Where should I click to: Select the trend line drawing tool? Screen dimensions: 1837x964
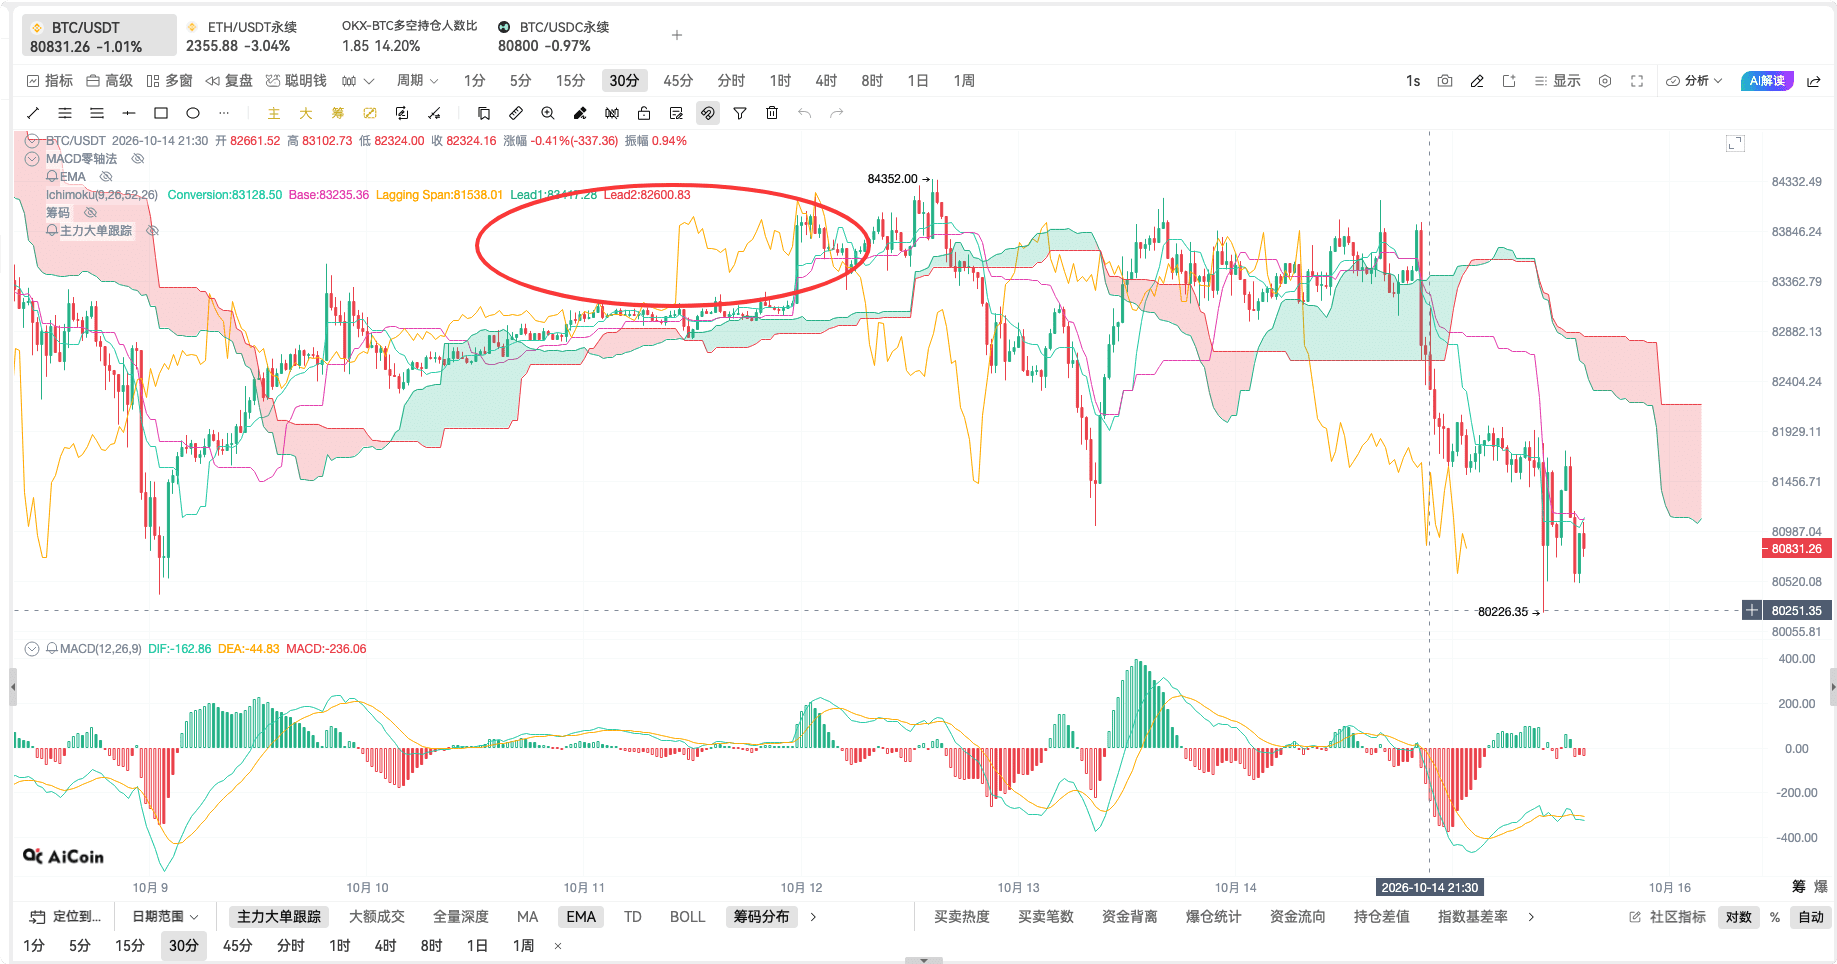pos(33,113)
